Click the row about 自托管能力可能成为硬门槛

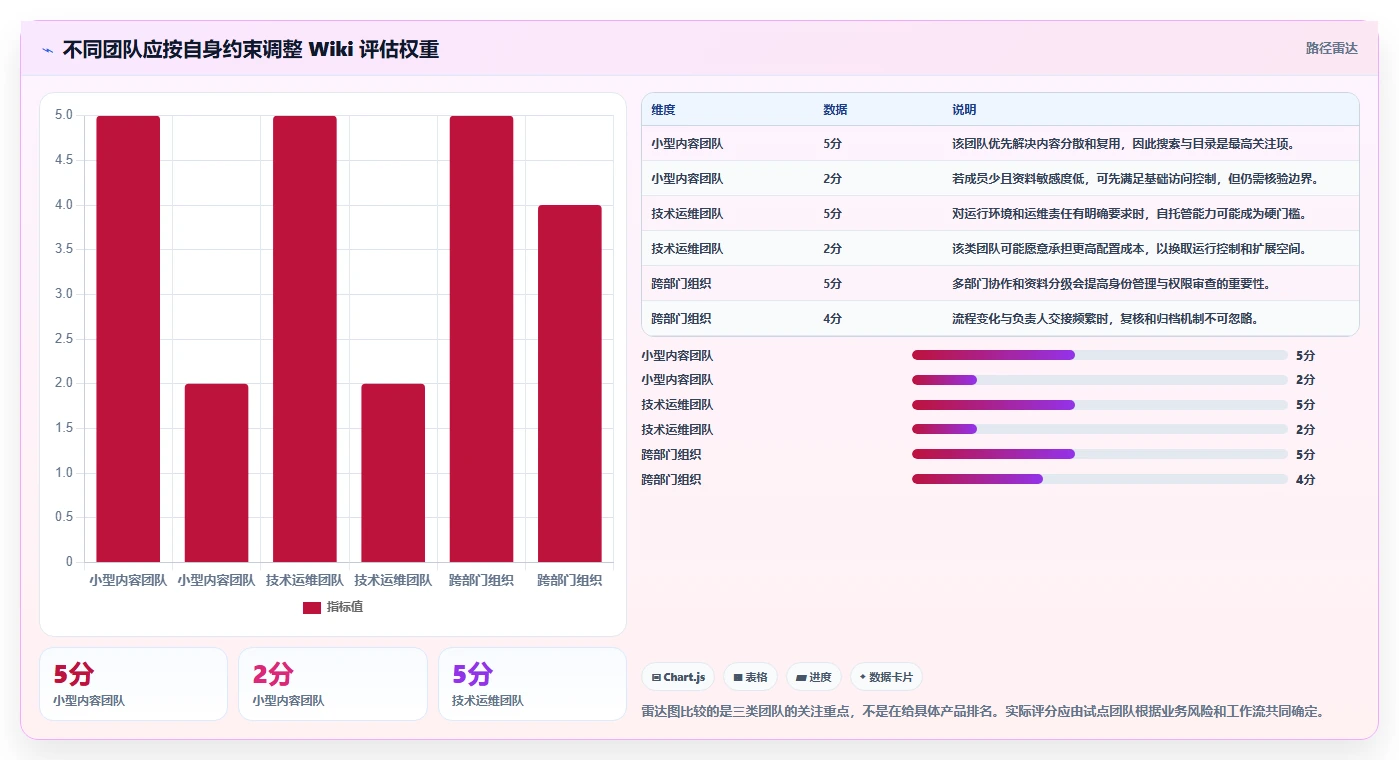(x=1000, y=213)
